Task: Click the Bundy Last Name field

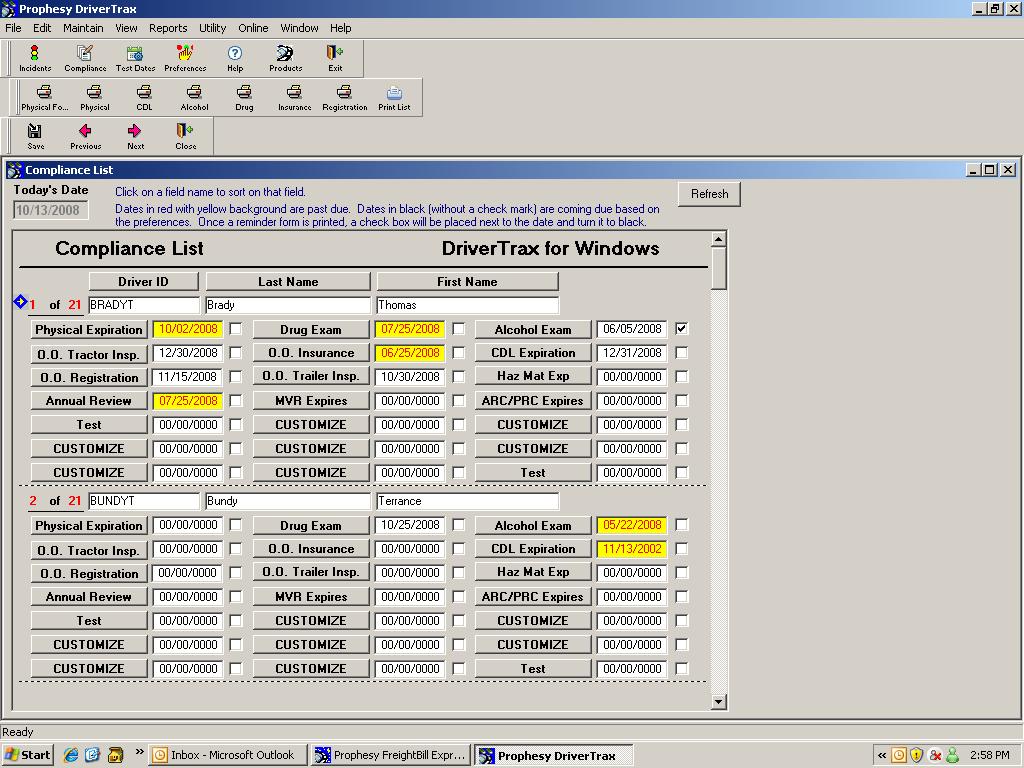Action: pos(288,501)
